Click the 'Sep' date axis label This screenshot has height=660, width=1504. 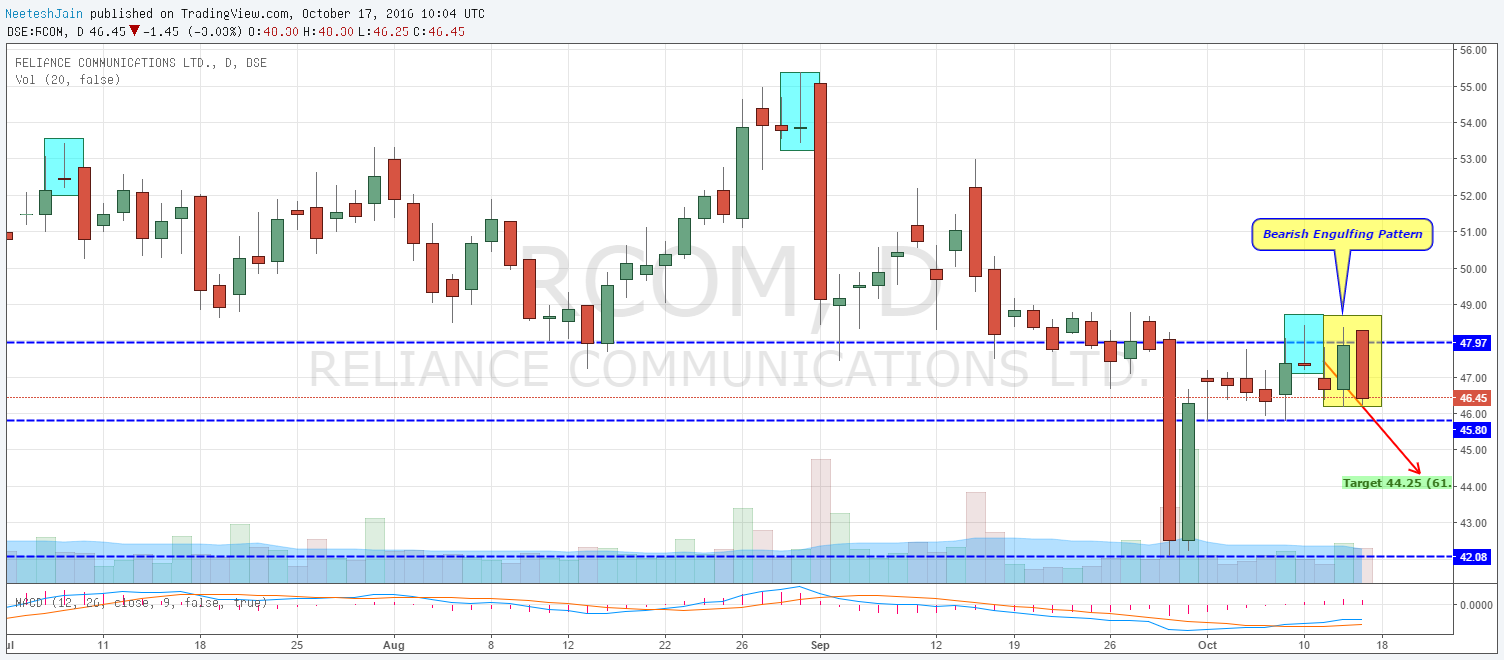[x=820, y=647]
